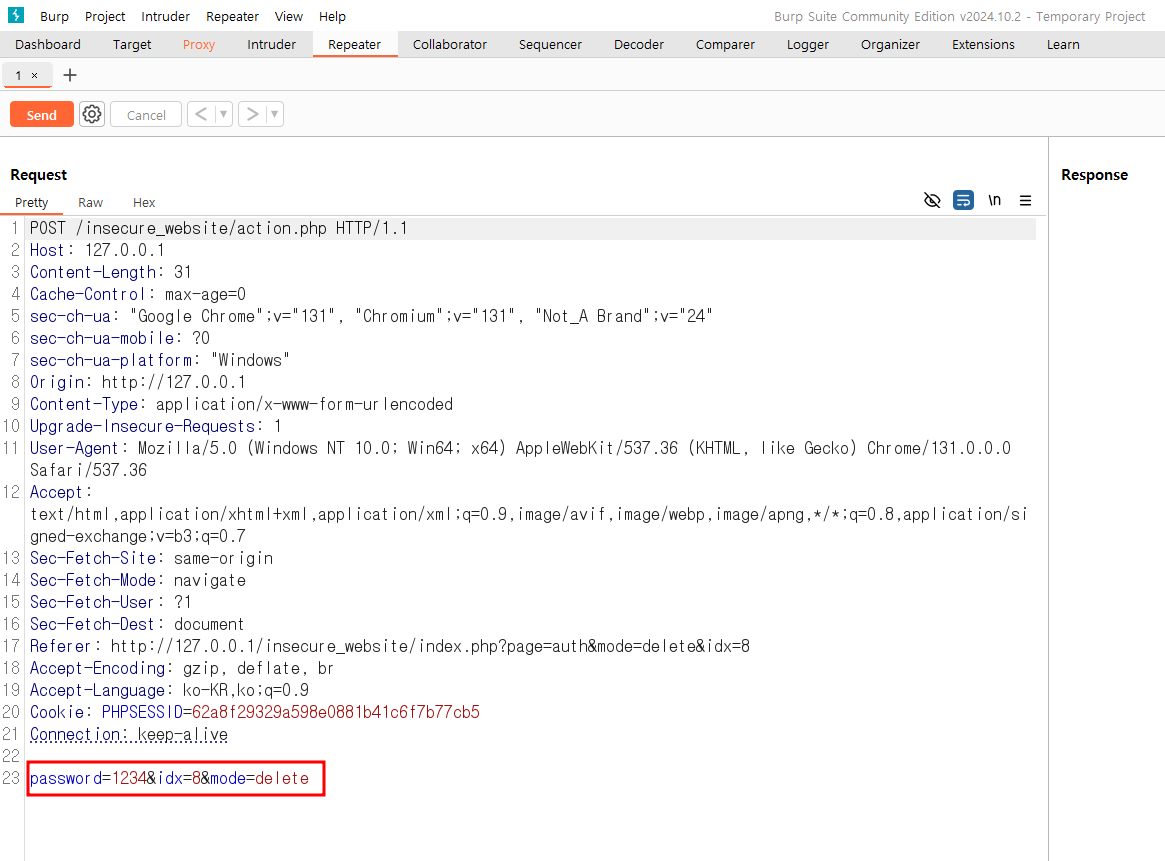Click the Host: 127.0.0.1 header line
Screen dimensions: 1165x861
coord(97,250)
